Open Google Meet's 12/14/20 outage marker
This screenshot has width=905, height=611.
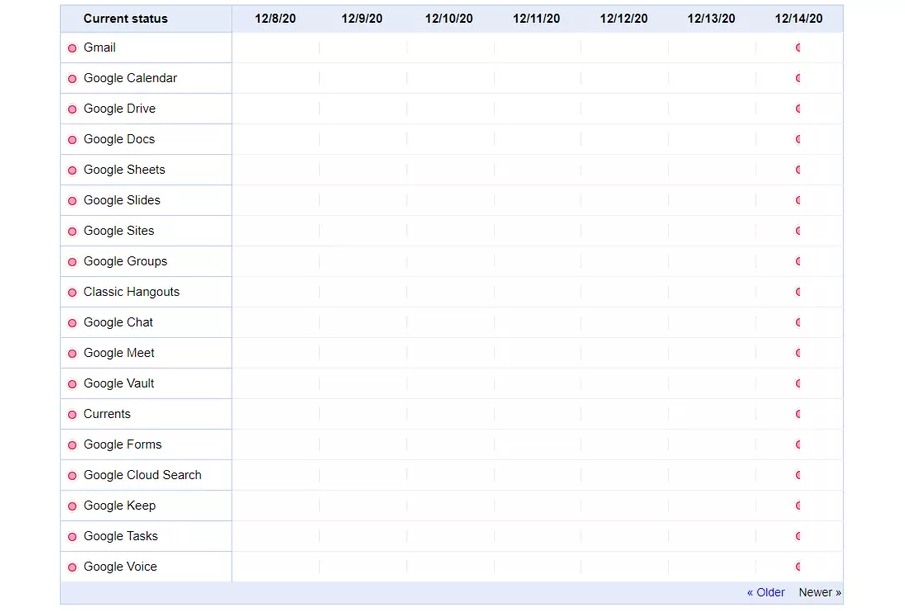[798, 354]
